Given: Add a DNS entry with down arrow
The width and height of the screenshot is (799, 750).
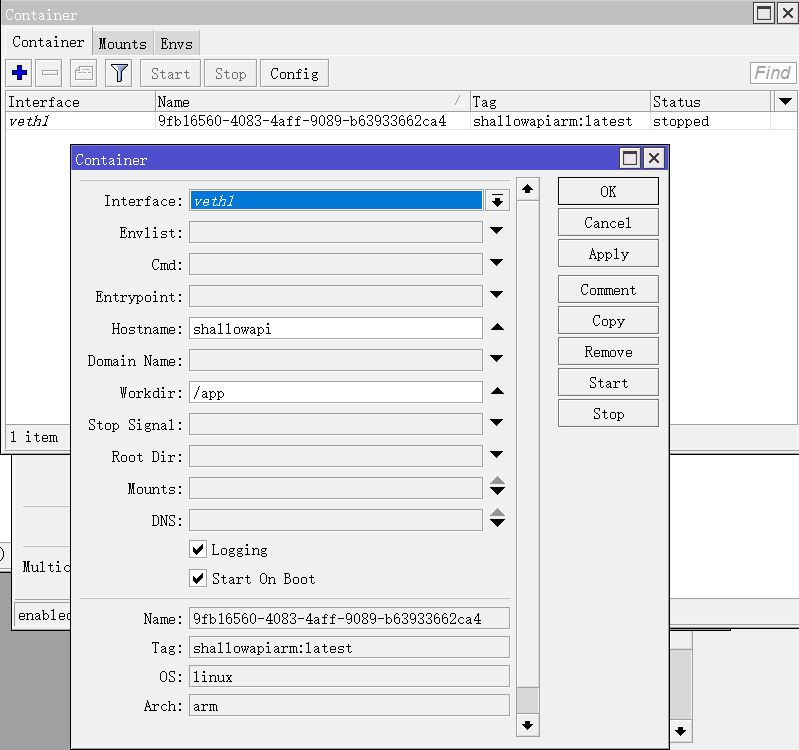Looking at the screenshot, I should coord(497,523).
